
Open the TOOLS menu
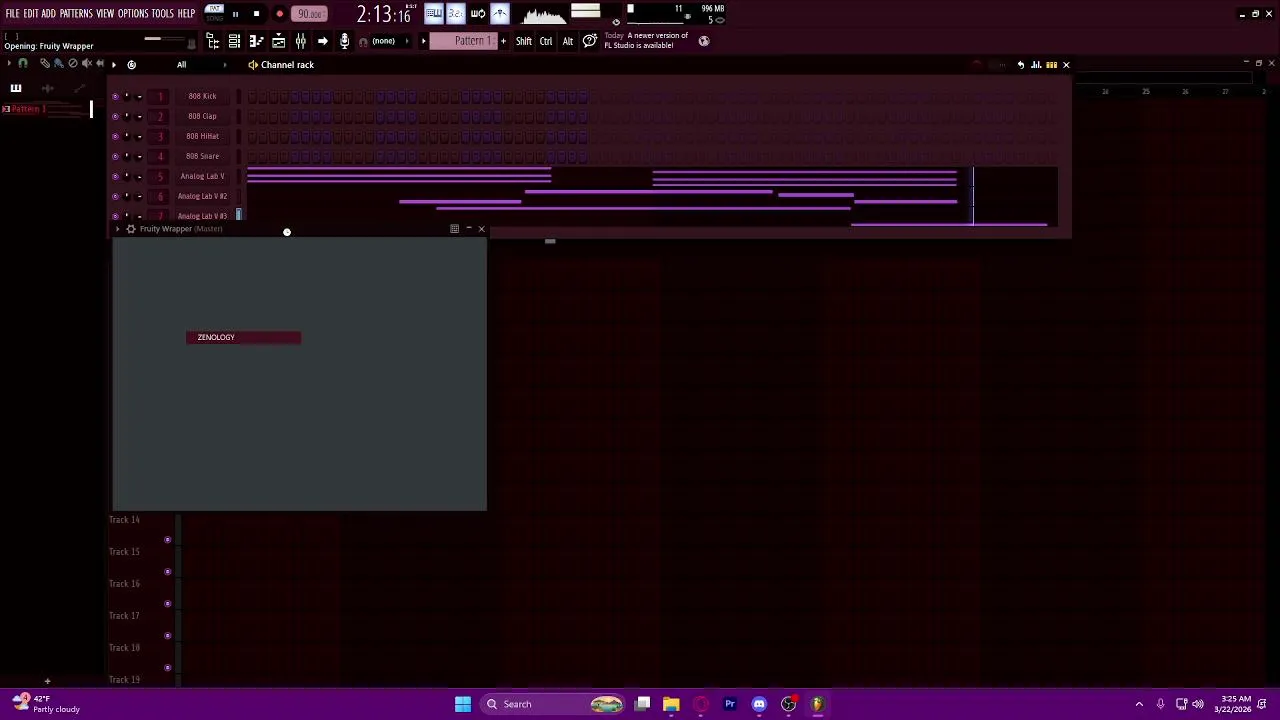pos(163,13)
